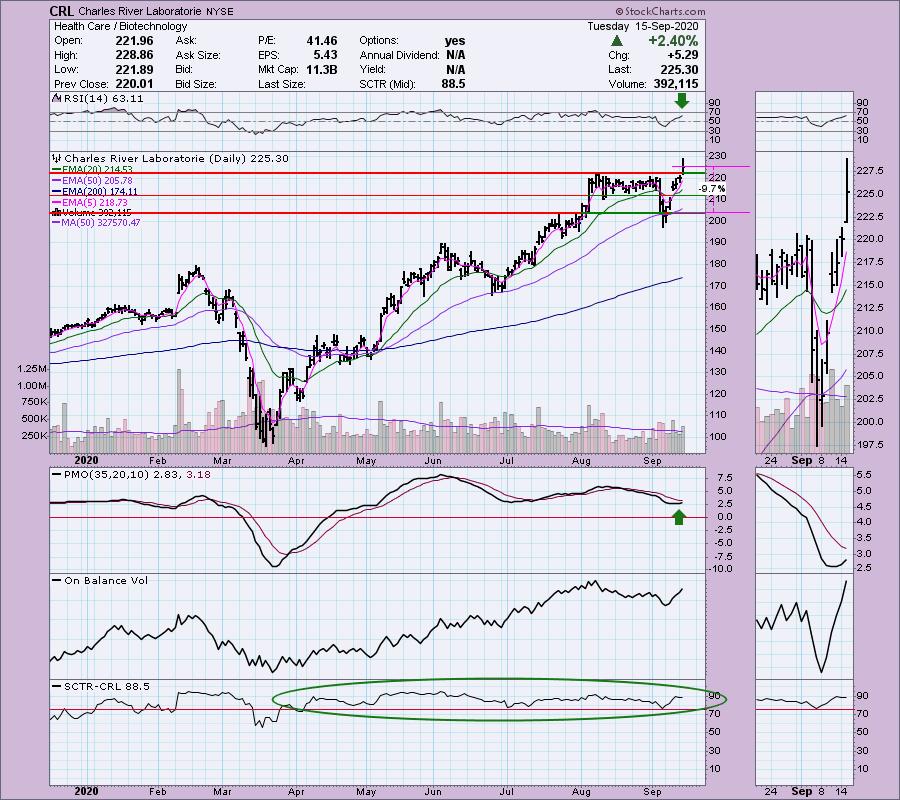The image size is (900, 800).
Task: Click the Sep label in zoom panel axis
Action: 802,460
